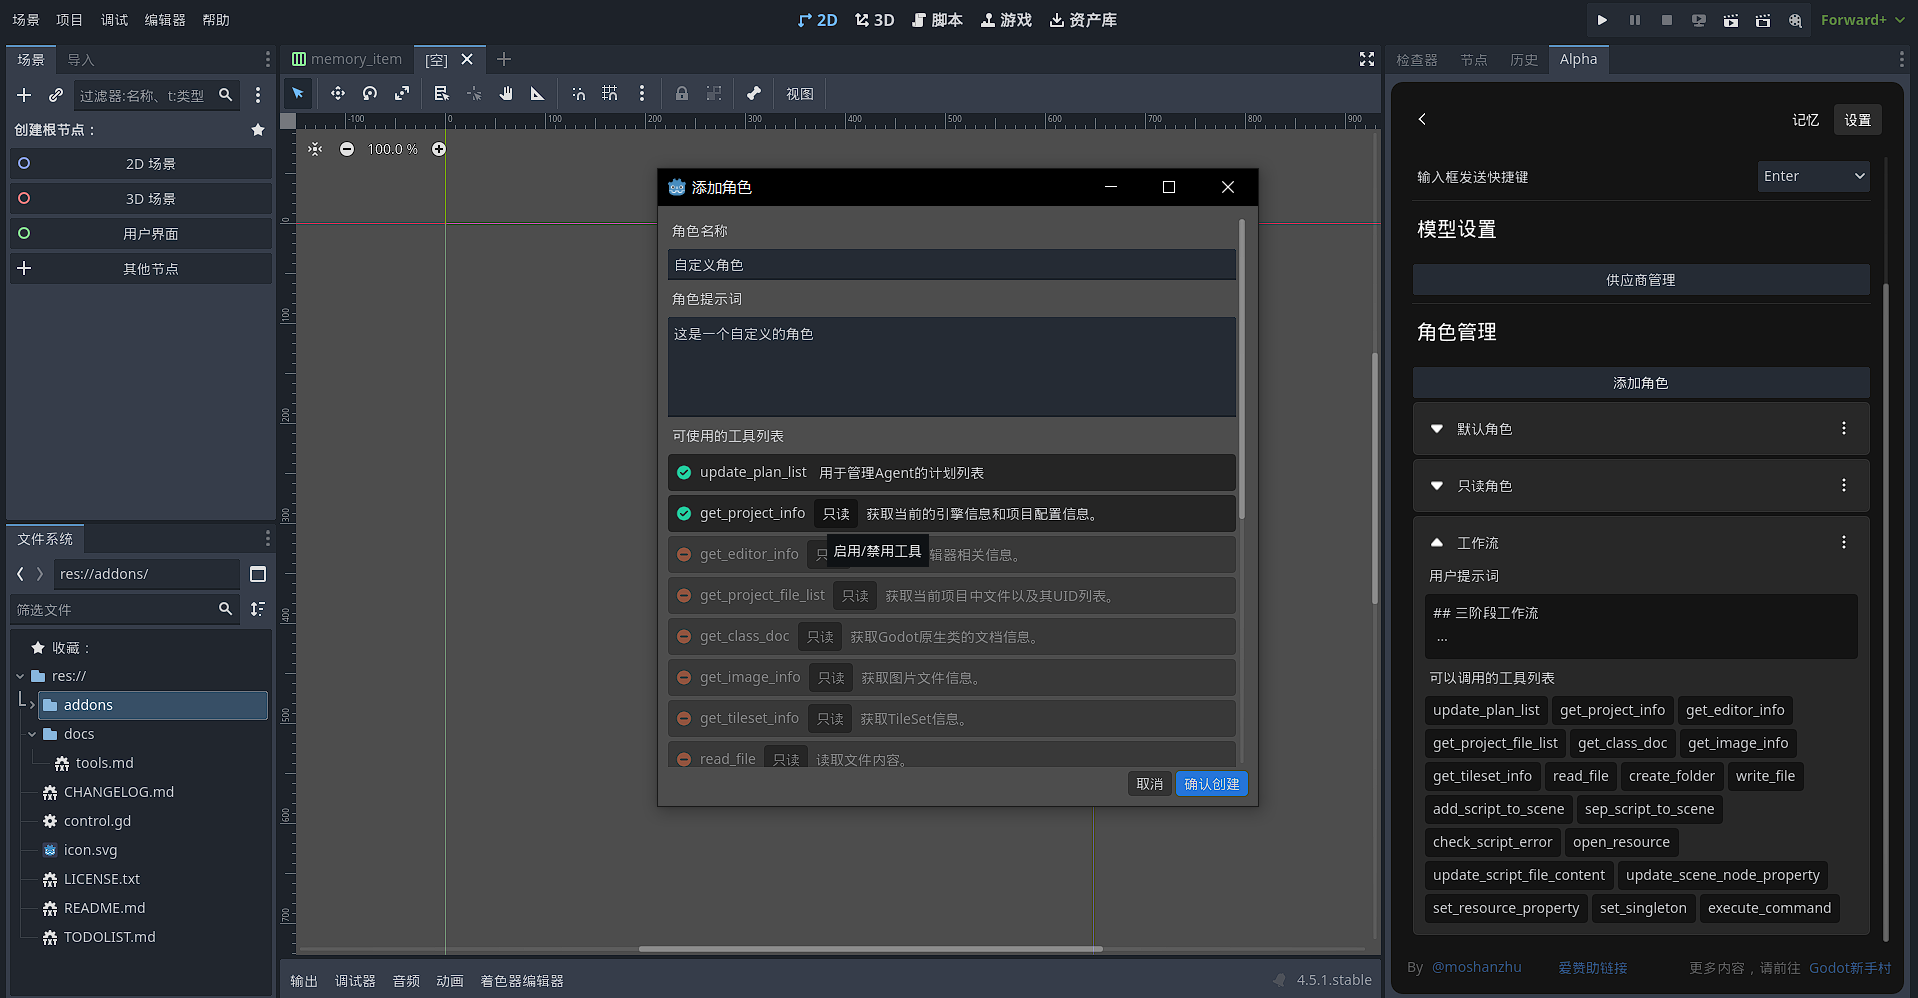The image size is (1918, 998).
Task: Expand the 默认角色 section
Action: coord(1437,429)
